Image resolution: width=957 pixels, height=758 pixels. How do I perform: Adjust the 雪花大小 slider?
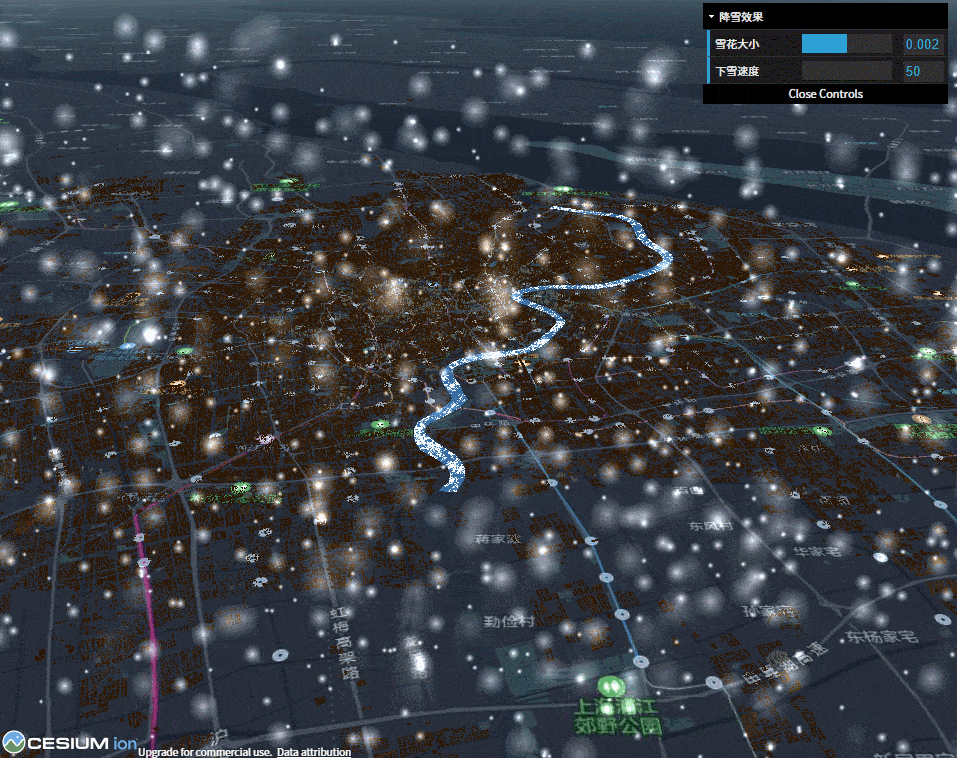[x=847, y=44]
